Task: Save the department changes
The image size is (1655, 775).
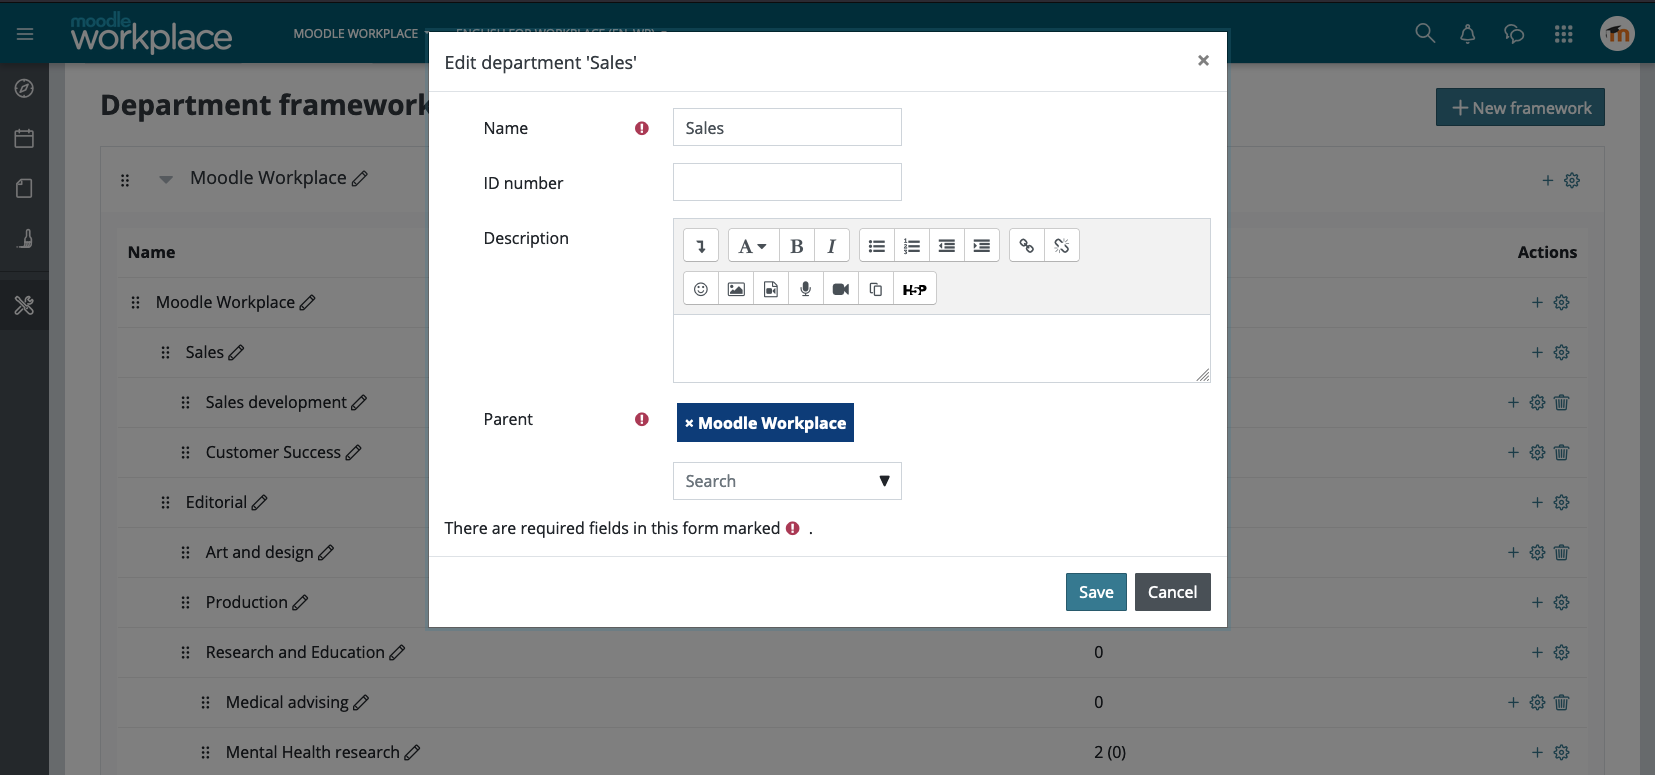Action: coord(1096,592)
